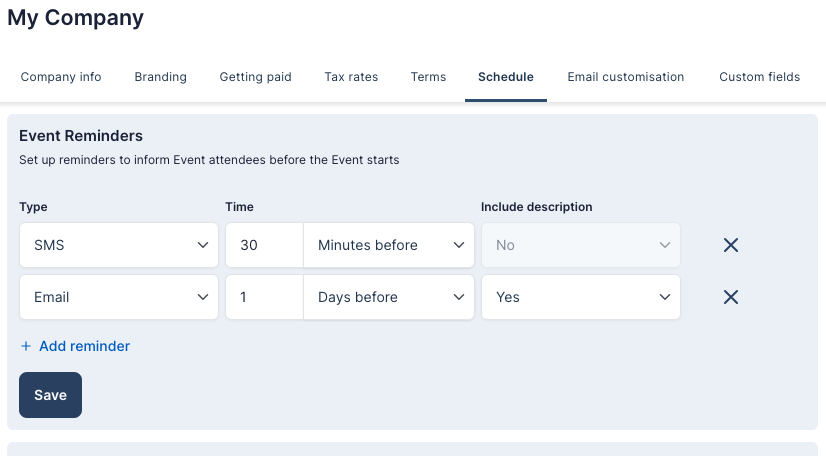Focus the time field containing 1
The height and width of the screenshot is (456, 826).
[x=264, y=297]
